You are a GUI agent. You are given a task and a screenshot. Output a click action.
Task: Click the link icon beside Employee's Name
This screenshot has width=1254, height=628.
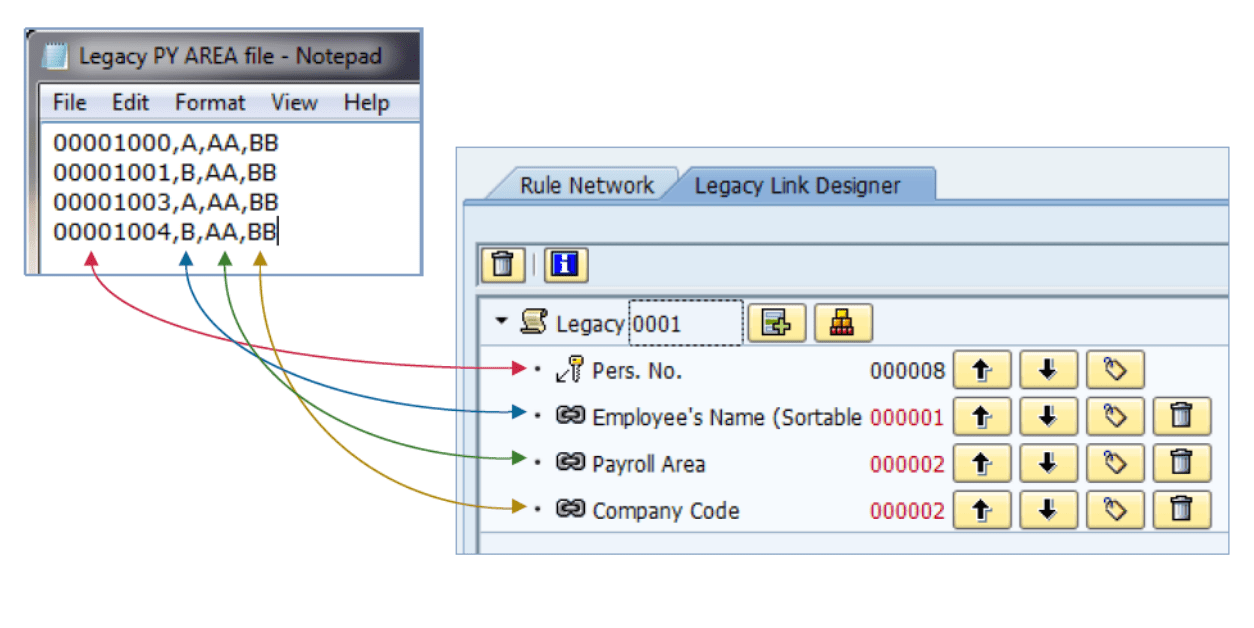click(570, 416)
